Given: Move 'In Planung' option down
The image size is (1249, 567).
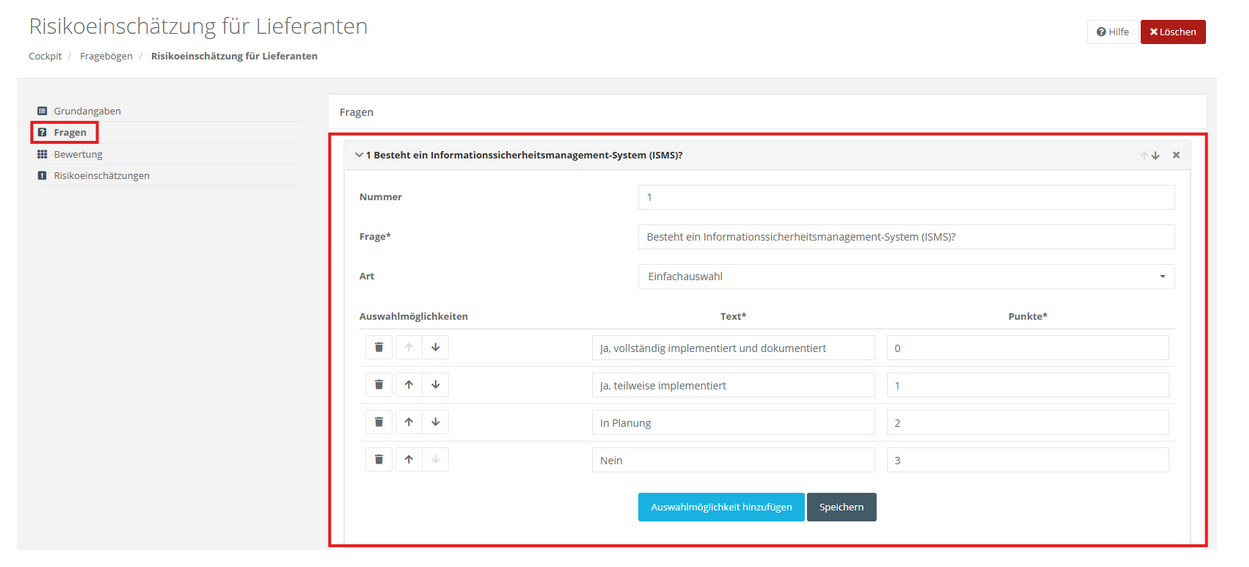Looking at the screenshot, I should [x=435, y=422].
